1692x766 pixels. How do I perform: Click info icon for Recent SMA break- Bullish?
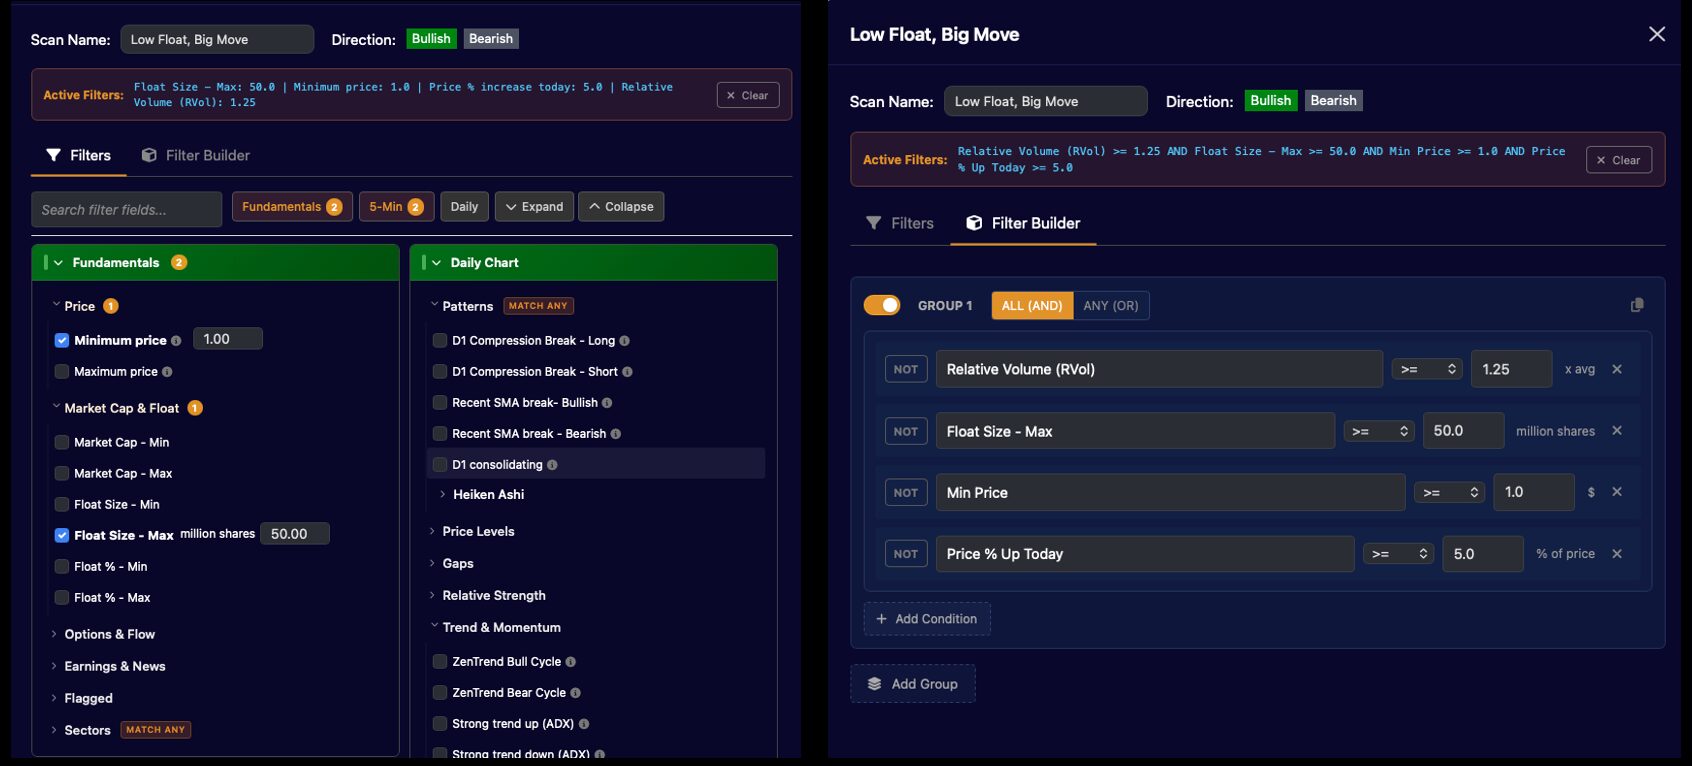coord(607,403)
